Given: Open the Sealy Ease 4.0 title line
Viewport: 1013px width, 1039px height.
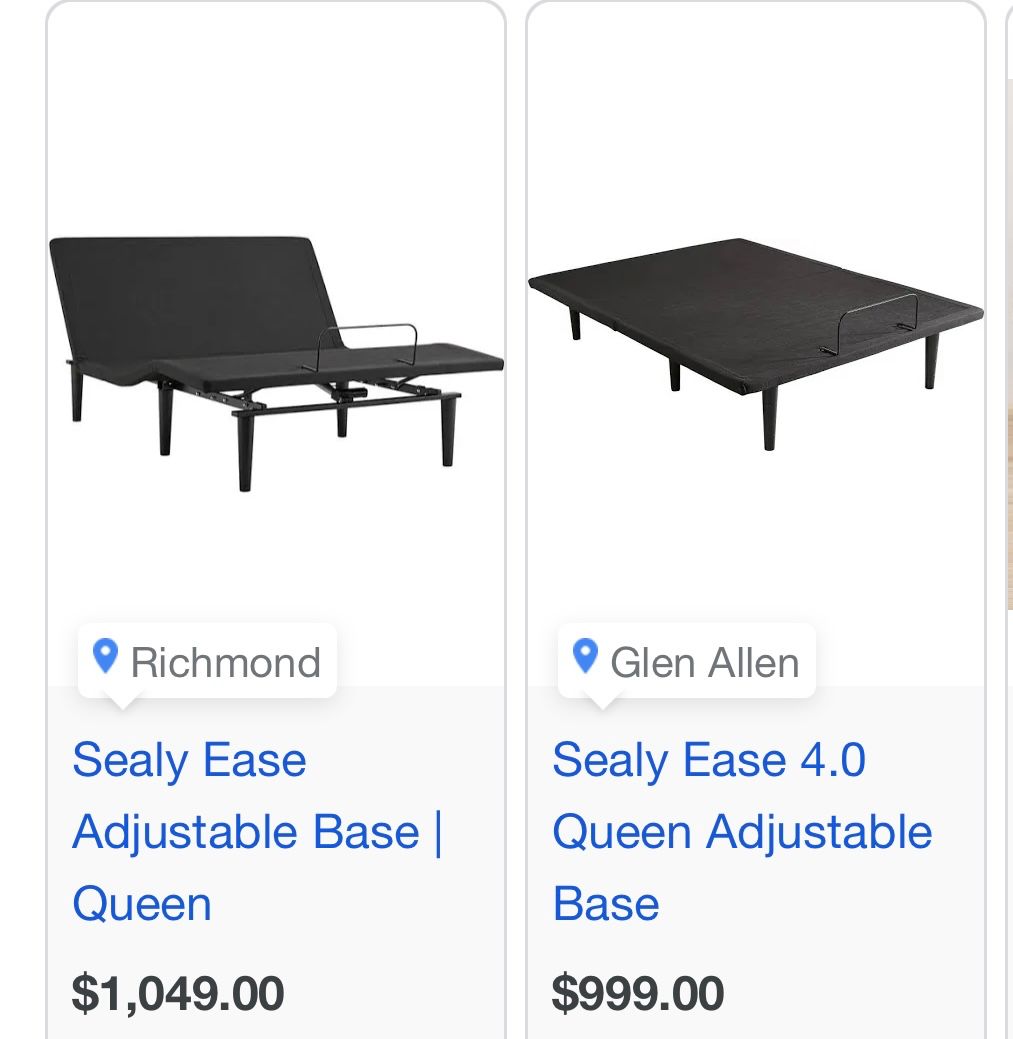Looking at the screenshot, I should [x=708, y=760].
